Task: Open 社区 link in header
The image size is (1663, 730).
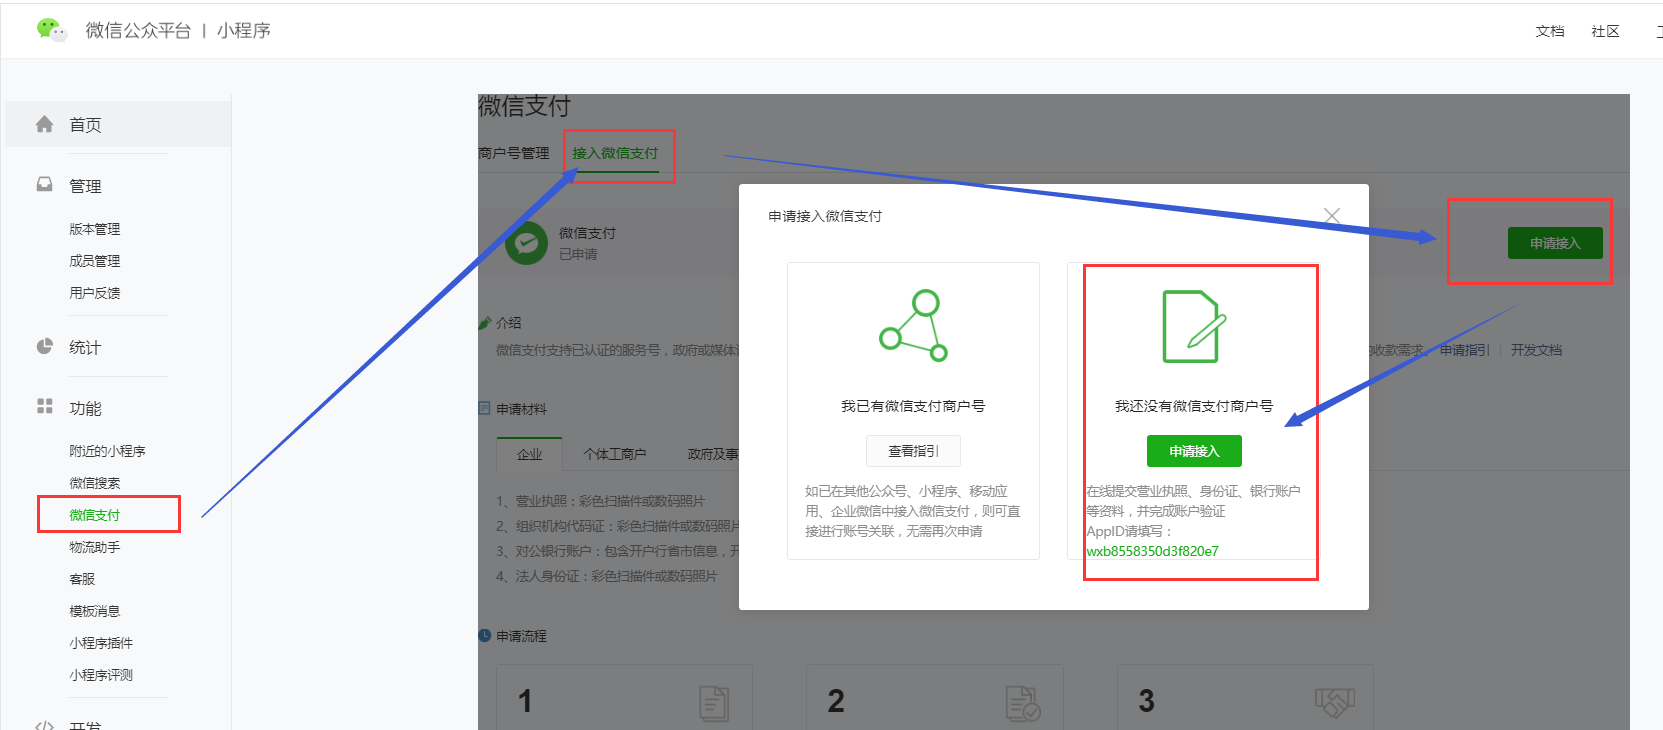Action: [x=1605, y=31]
